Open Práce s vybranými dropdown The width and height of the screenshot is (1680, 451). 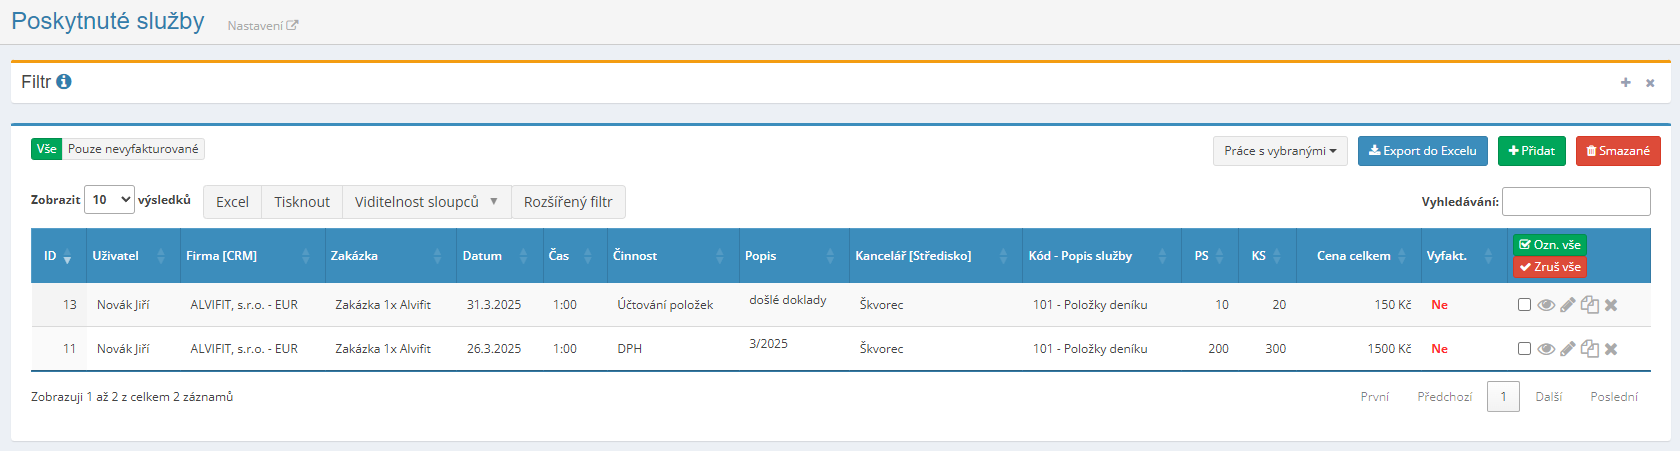click(x=1280, y=151)
